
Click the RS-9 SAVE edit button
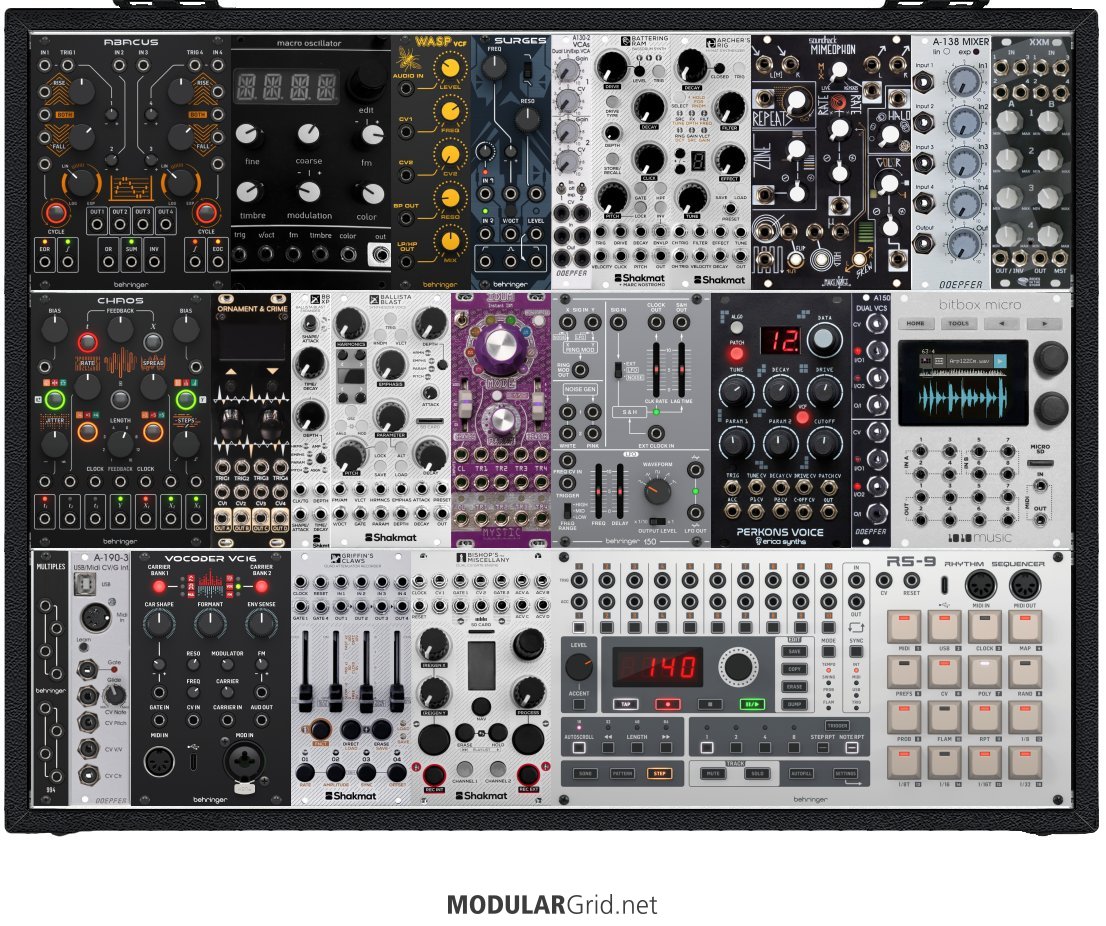pos(794,652)
